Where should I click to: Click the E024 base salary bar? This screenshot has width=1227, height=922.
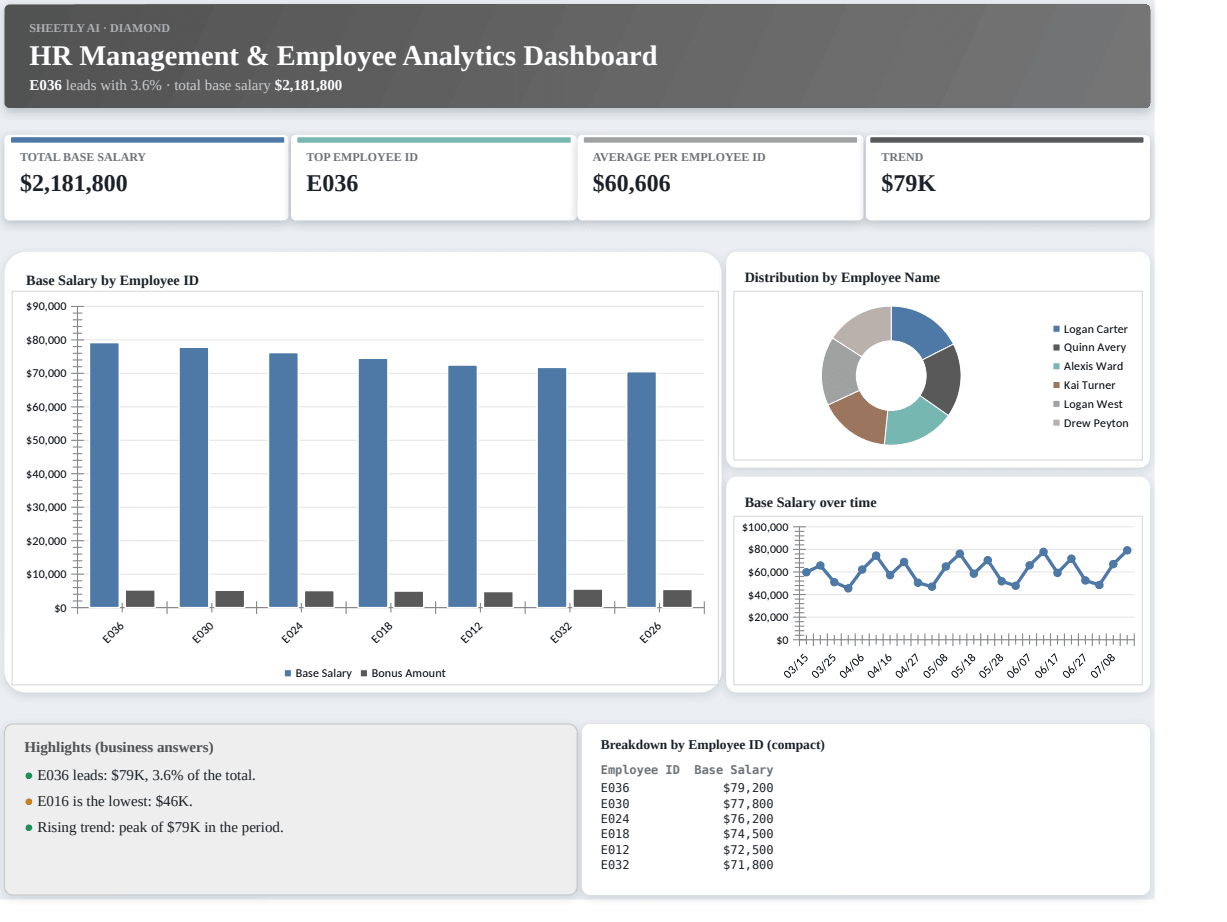click(x=283, y=480)
